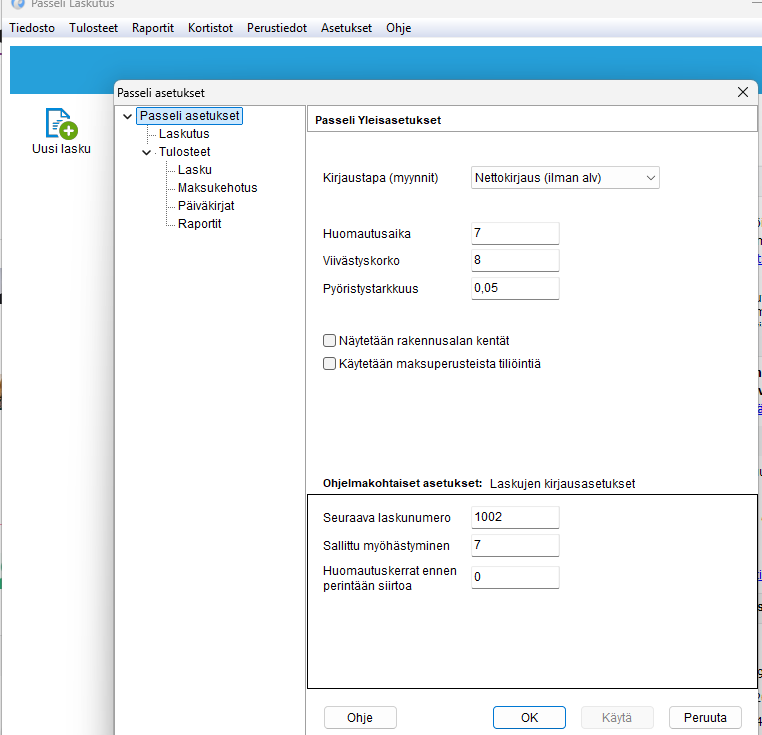Image resolution: width=762 pixels, height=735 pixels.
Task: Click the Laskujen kirjausasetukset label
Action: pyautogui.click(x=562, y=484)
